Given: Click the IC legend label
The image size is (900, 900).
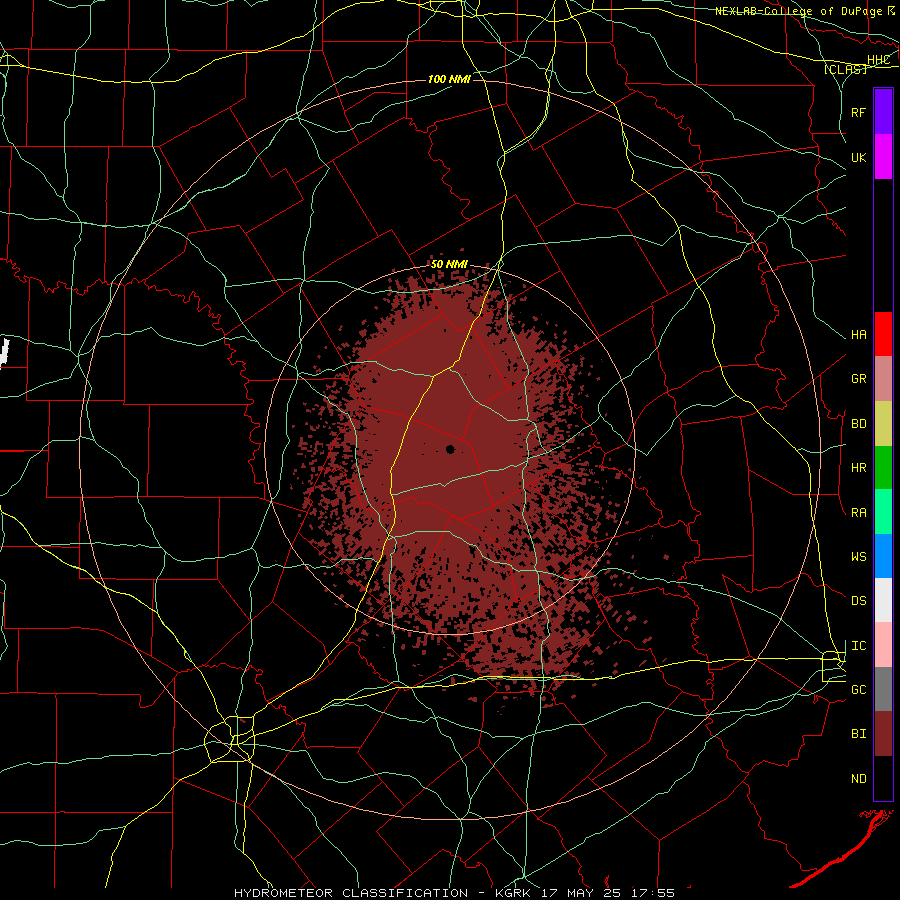Looking at the screenshot, I should 858,646.
